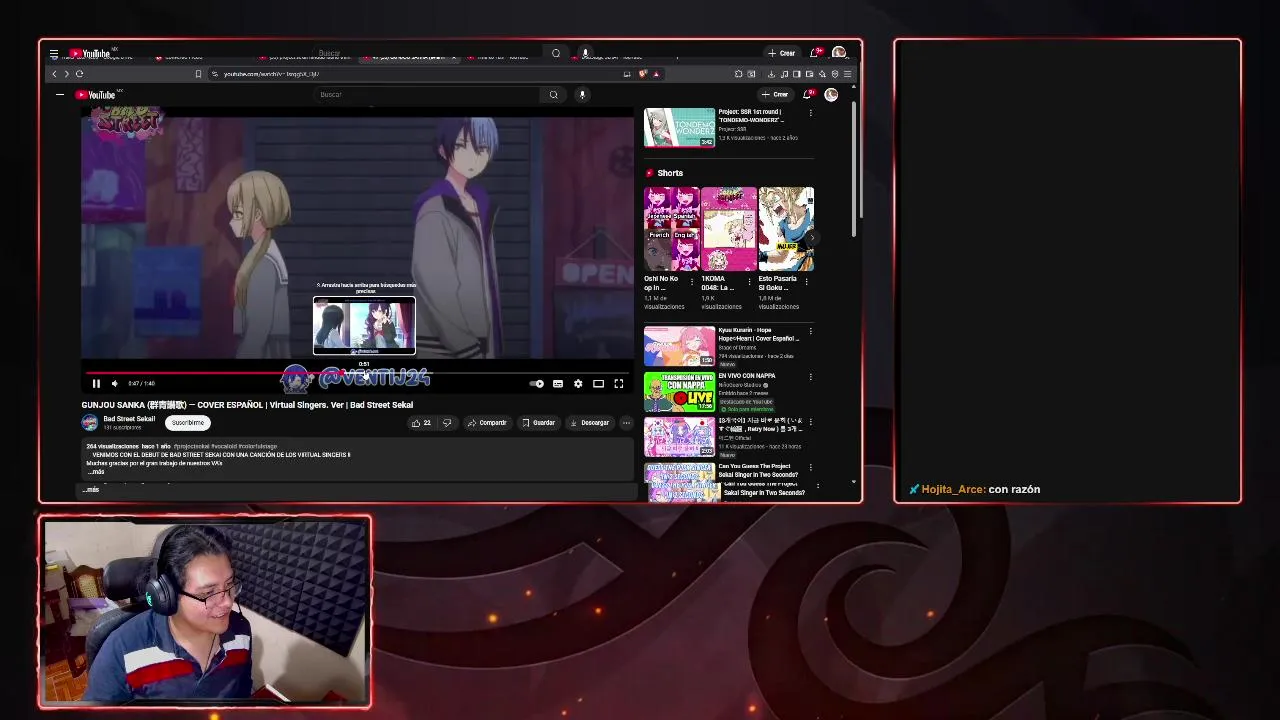
Task: Click the GUNJOU SANKA video title
Action: pyautogui.click(x=247, y=405)
